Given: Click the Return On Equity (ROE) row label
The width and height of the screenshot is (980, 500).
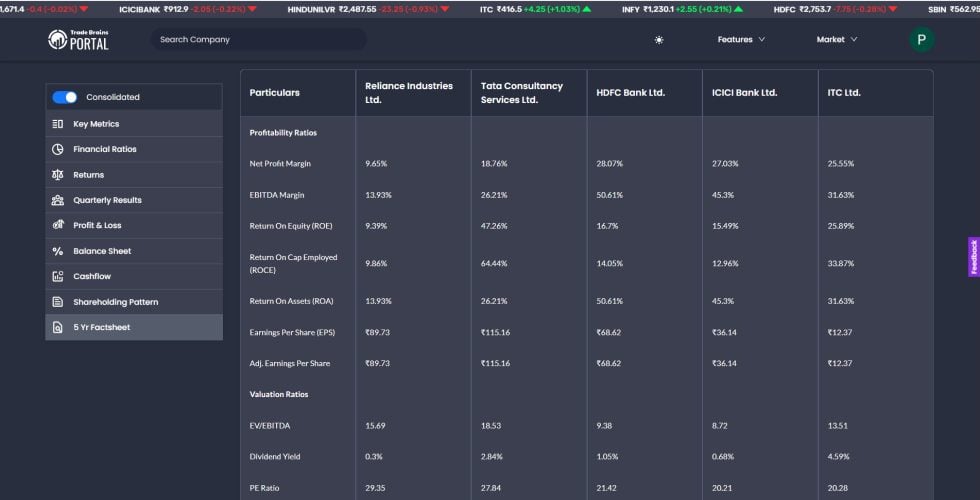Looking at the screenshot, I should [x=291, y=226].
